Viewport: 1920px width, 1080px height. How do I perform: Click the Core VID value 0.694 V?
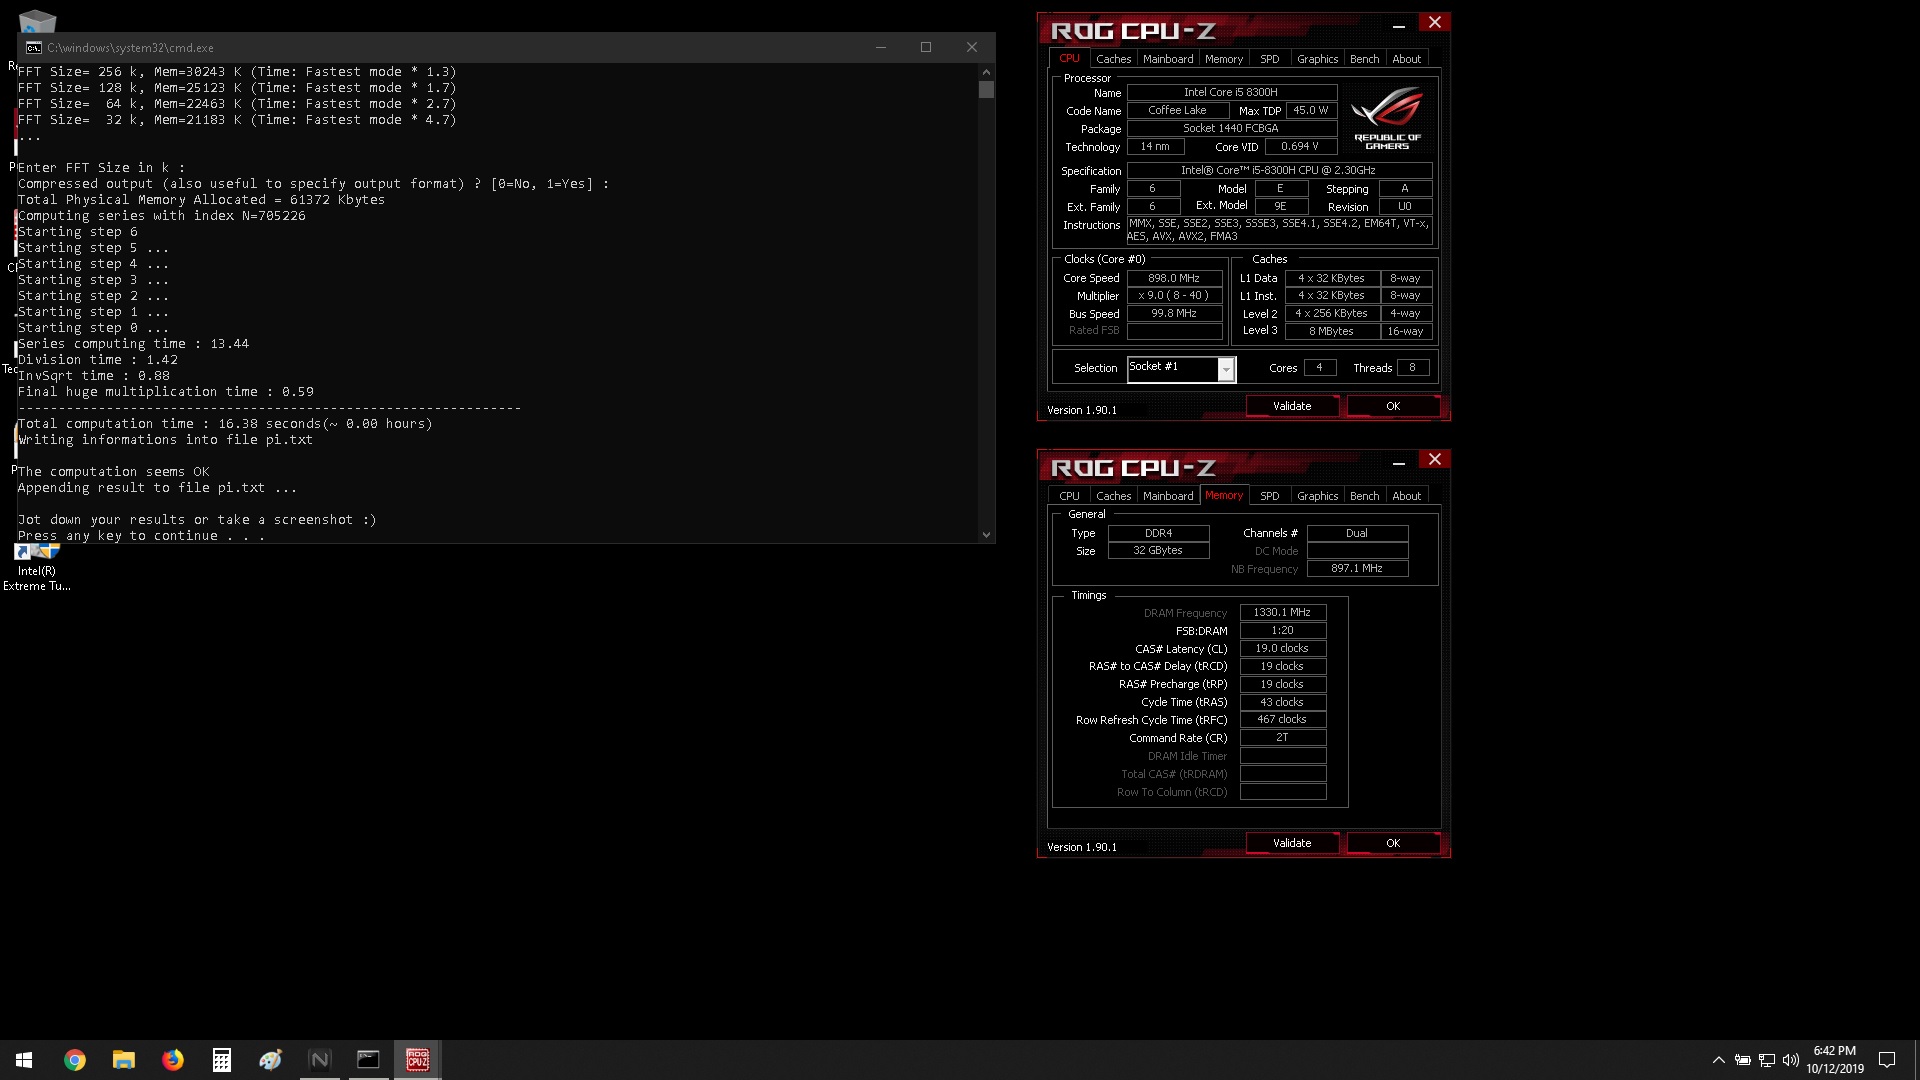[1301, 146]
